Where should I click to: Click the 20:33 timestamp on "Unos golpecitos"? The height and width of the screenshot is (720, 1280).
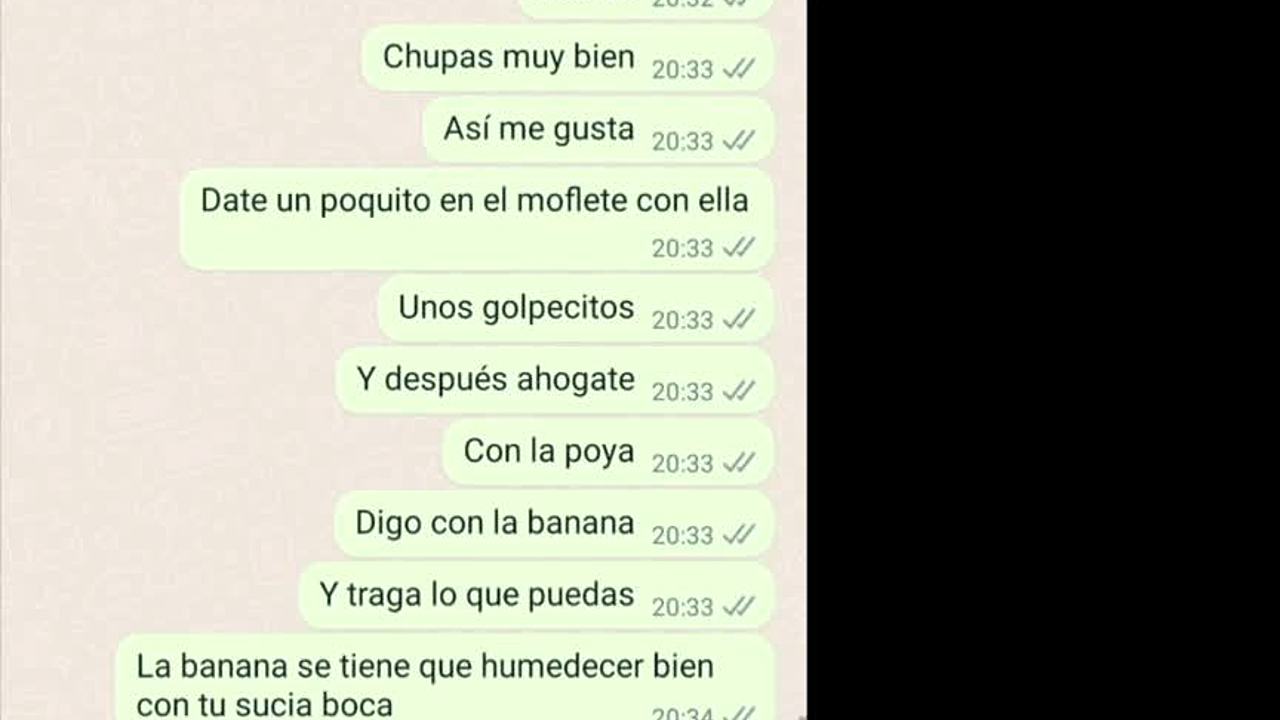[x=682, y=320]
